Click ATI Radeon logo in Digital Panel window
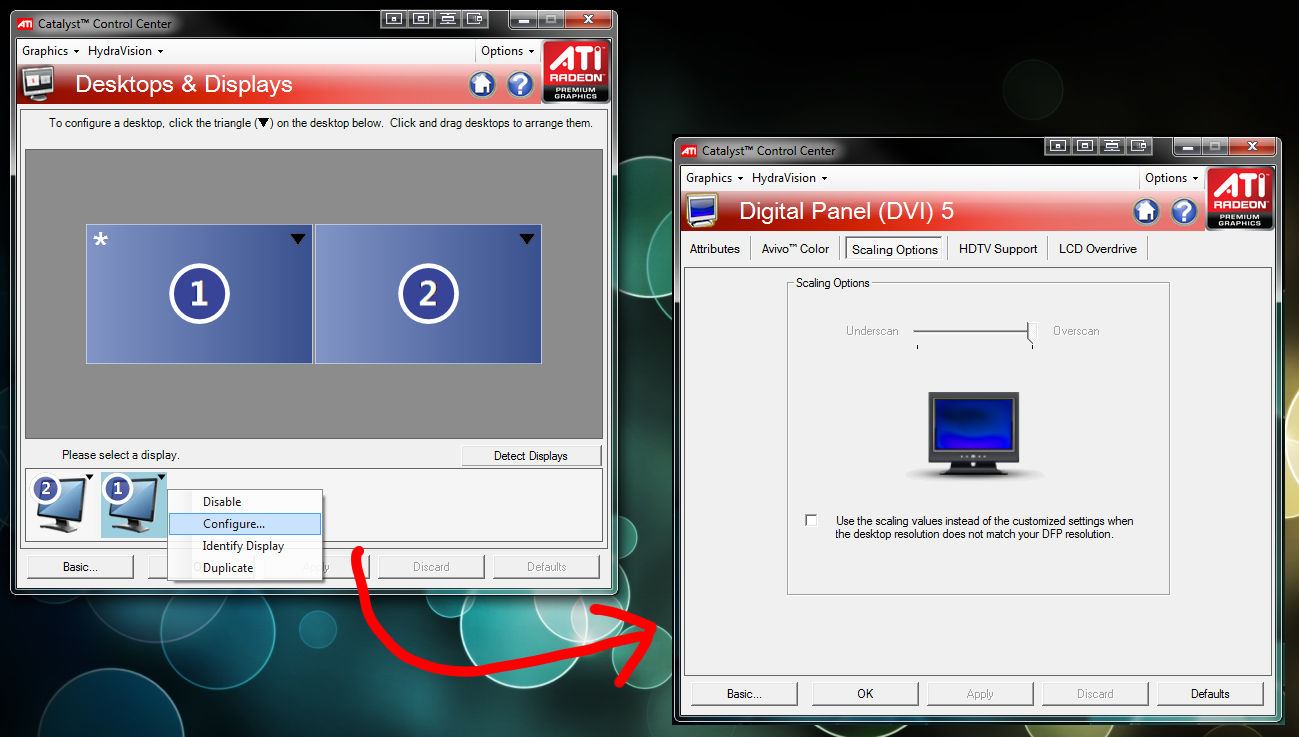1299x737 pixels. point(1240,198)
